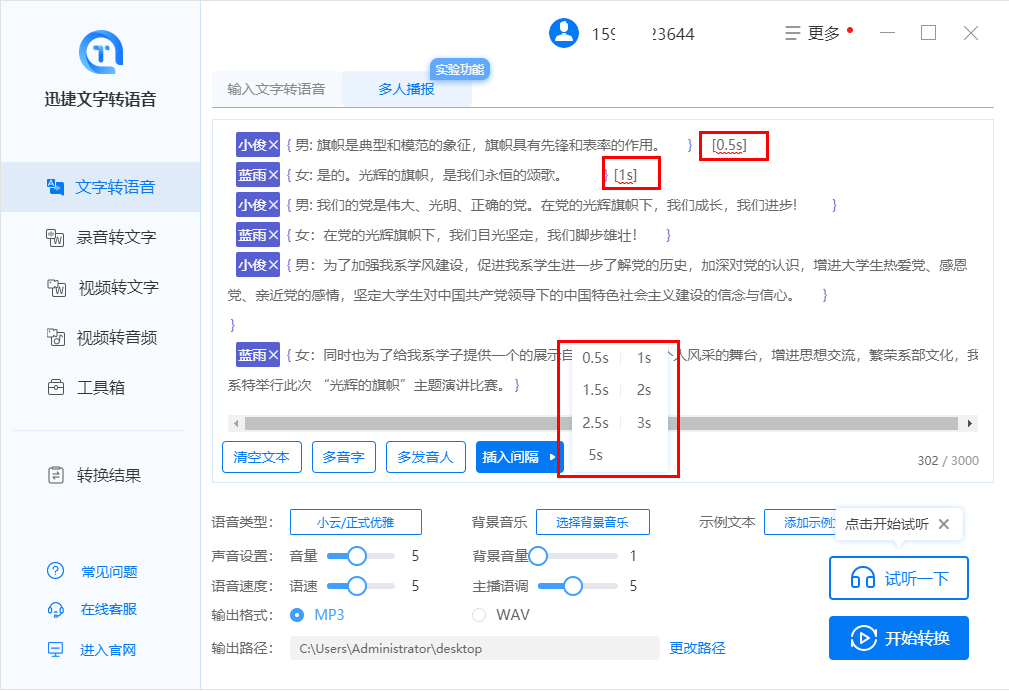1009x691 pixels.
Task: Open 在线客服 online support
Action: tap(108, 609)
